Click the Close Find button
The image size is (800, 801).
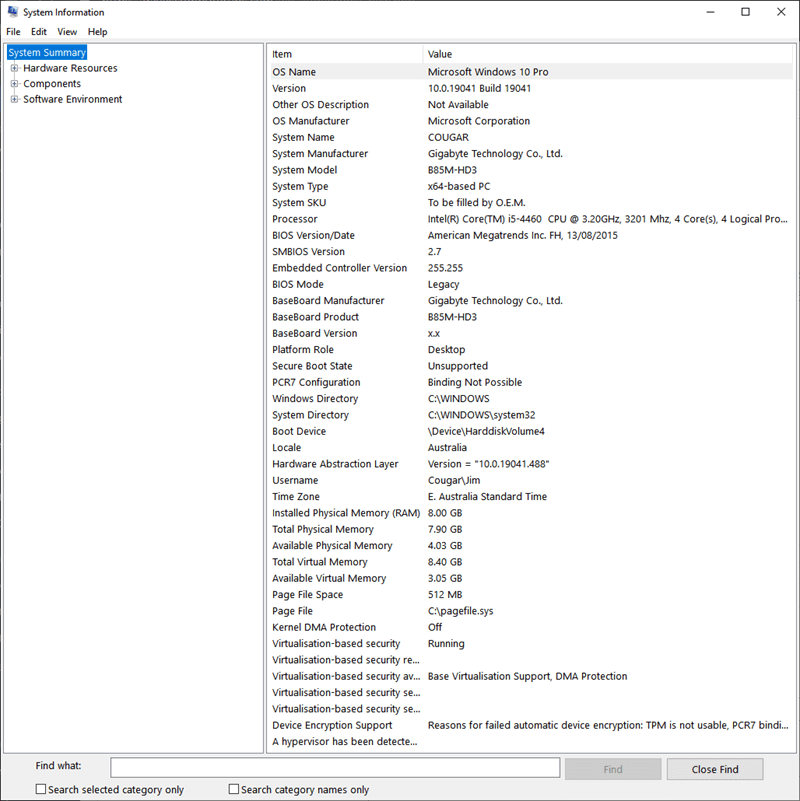click(715, 769)
